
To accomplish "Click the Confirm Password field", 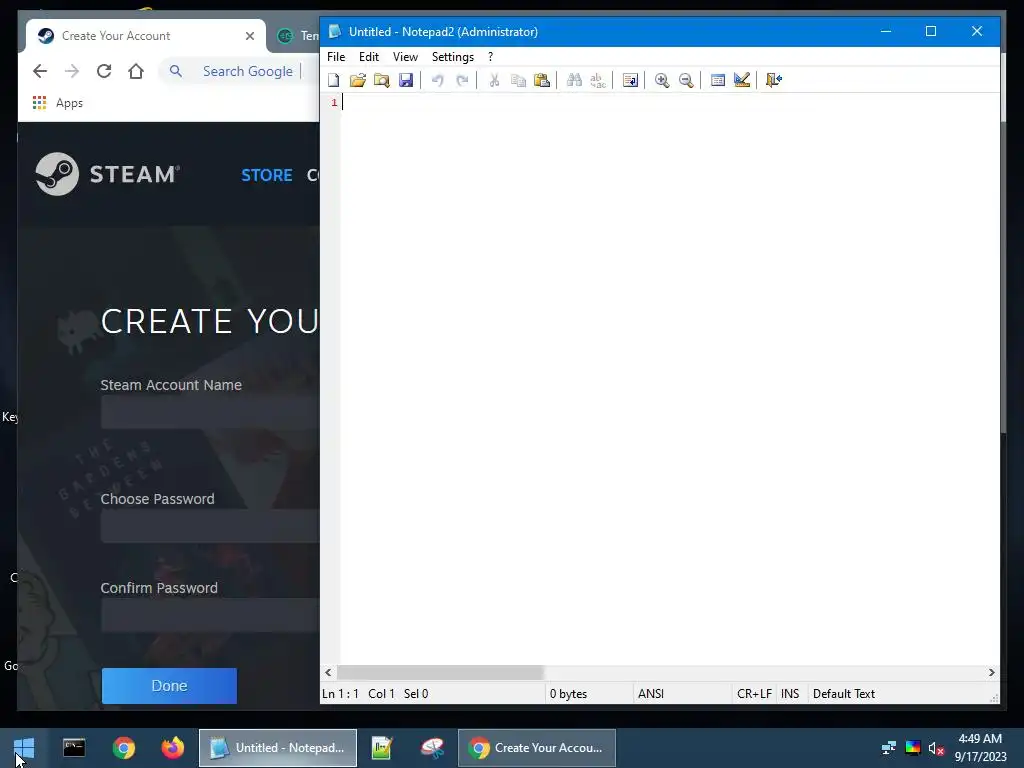I will (x=210, y=615).
